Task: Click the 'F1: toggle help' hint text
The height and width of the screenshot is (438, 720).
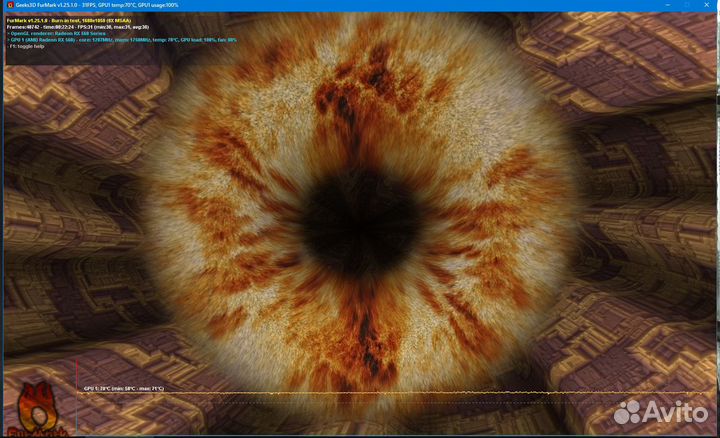Action: 26,47
